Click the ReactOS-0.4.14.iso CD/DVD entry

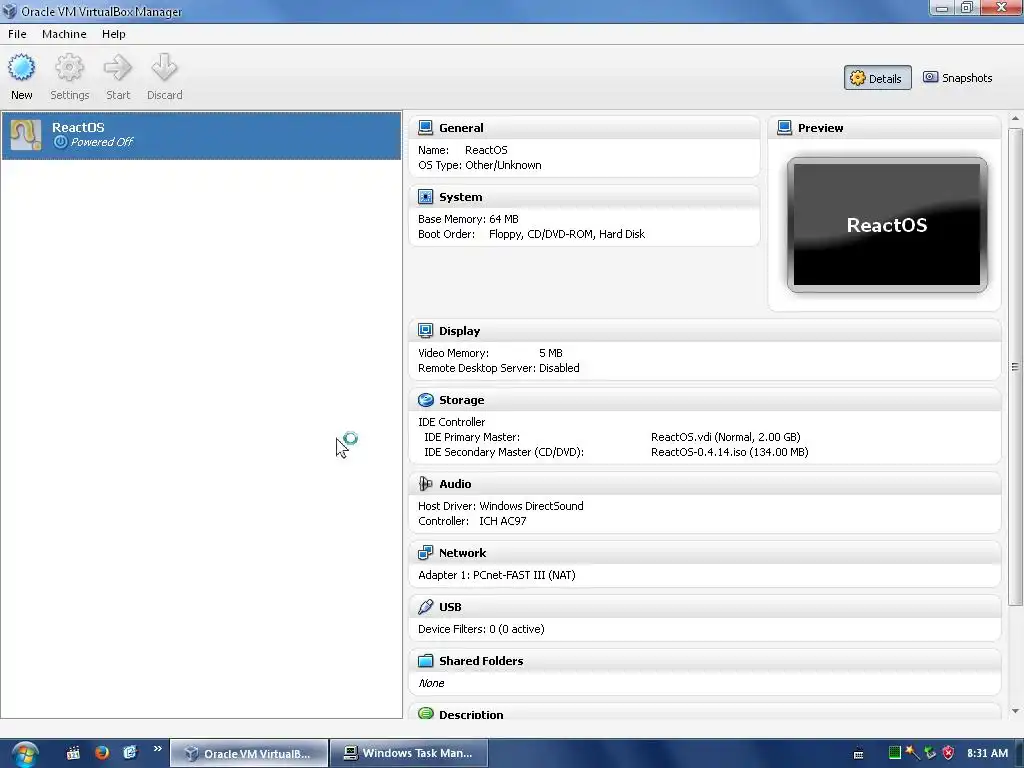[729, 452]
